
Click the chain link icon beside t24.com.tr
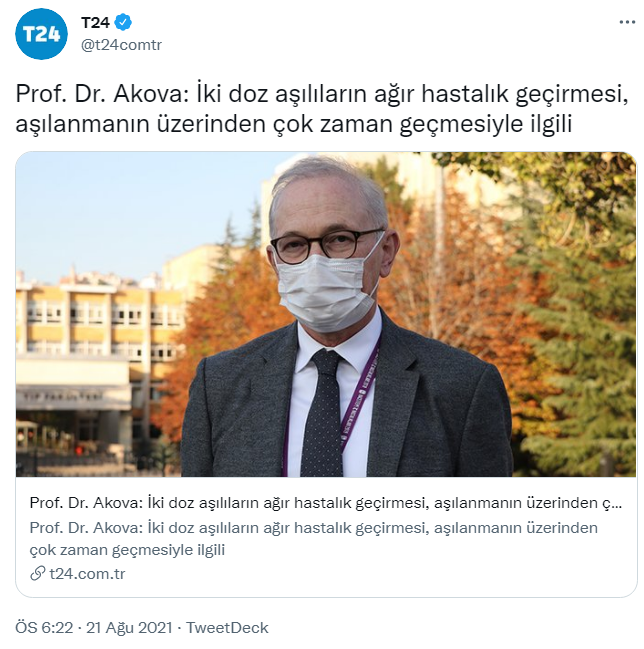point(37,574)
